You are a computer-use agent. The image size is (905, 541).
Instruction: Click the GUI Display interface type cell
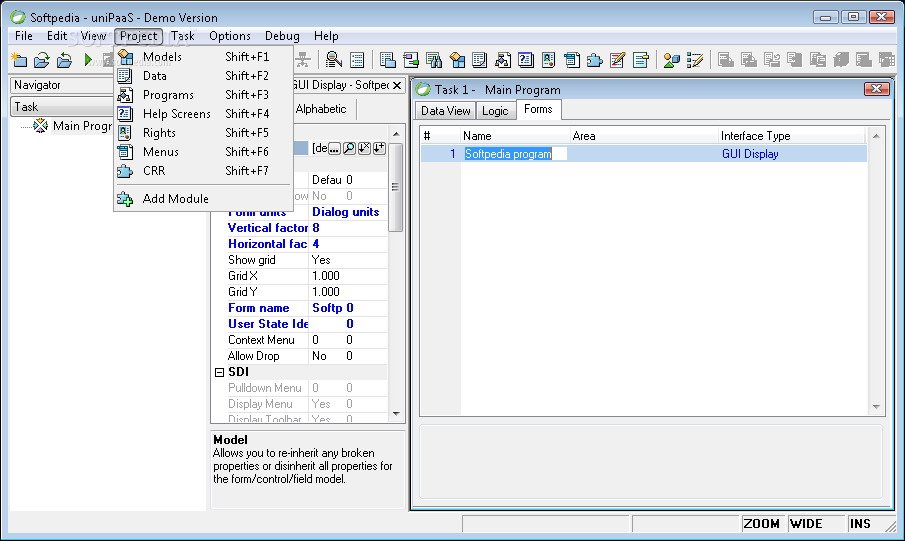tap(792, 154)
